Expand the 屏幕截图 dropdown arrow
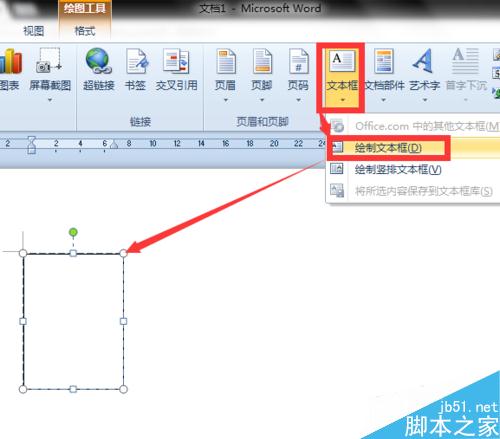500x439 pixels. click(x=50, y=100)
